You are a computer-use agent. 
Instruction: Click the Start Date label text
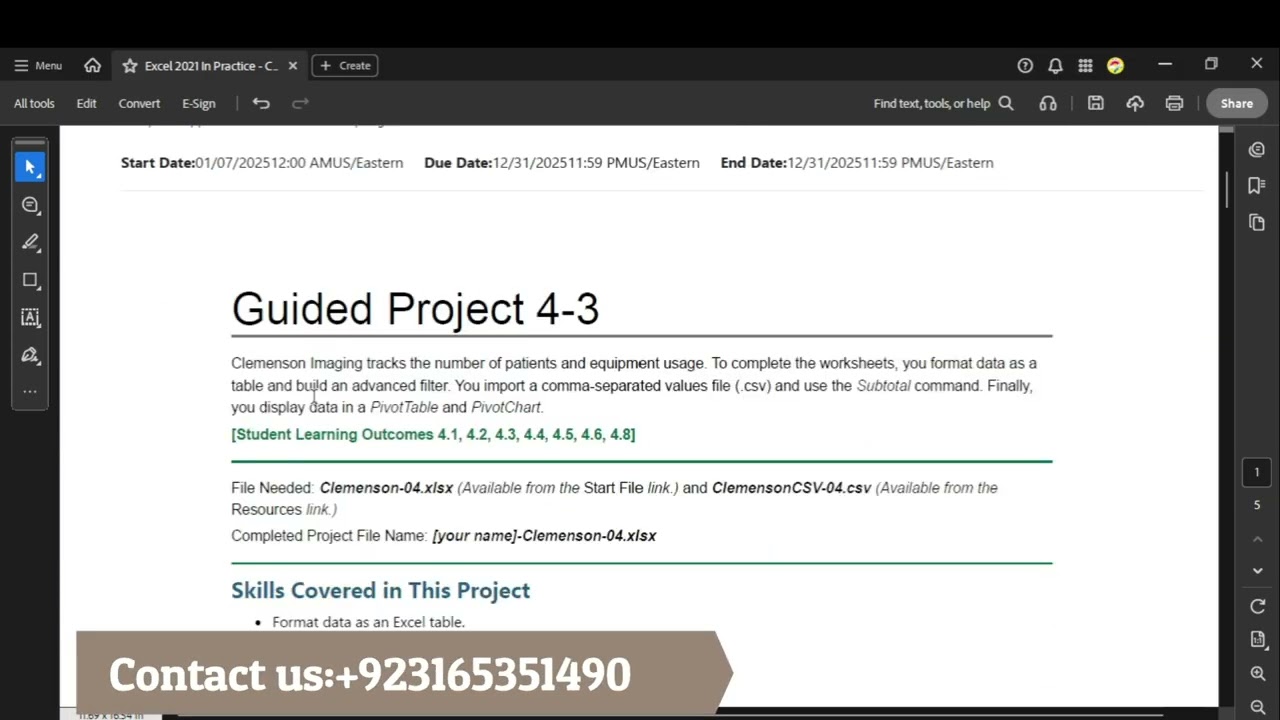[157, 162]
